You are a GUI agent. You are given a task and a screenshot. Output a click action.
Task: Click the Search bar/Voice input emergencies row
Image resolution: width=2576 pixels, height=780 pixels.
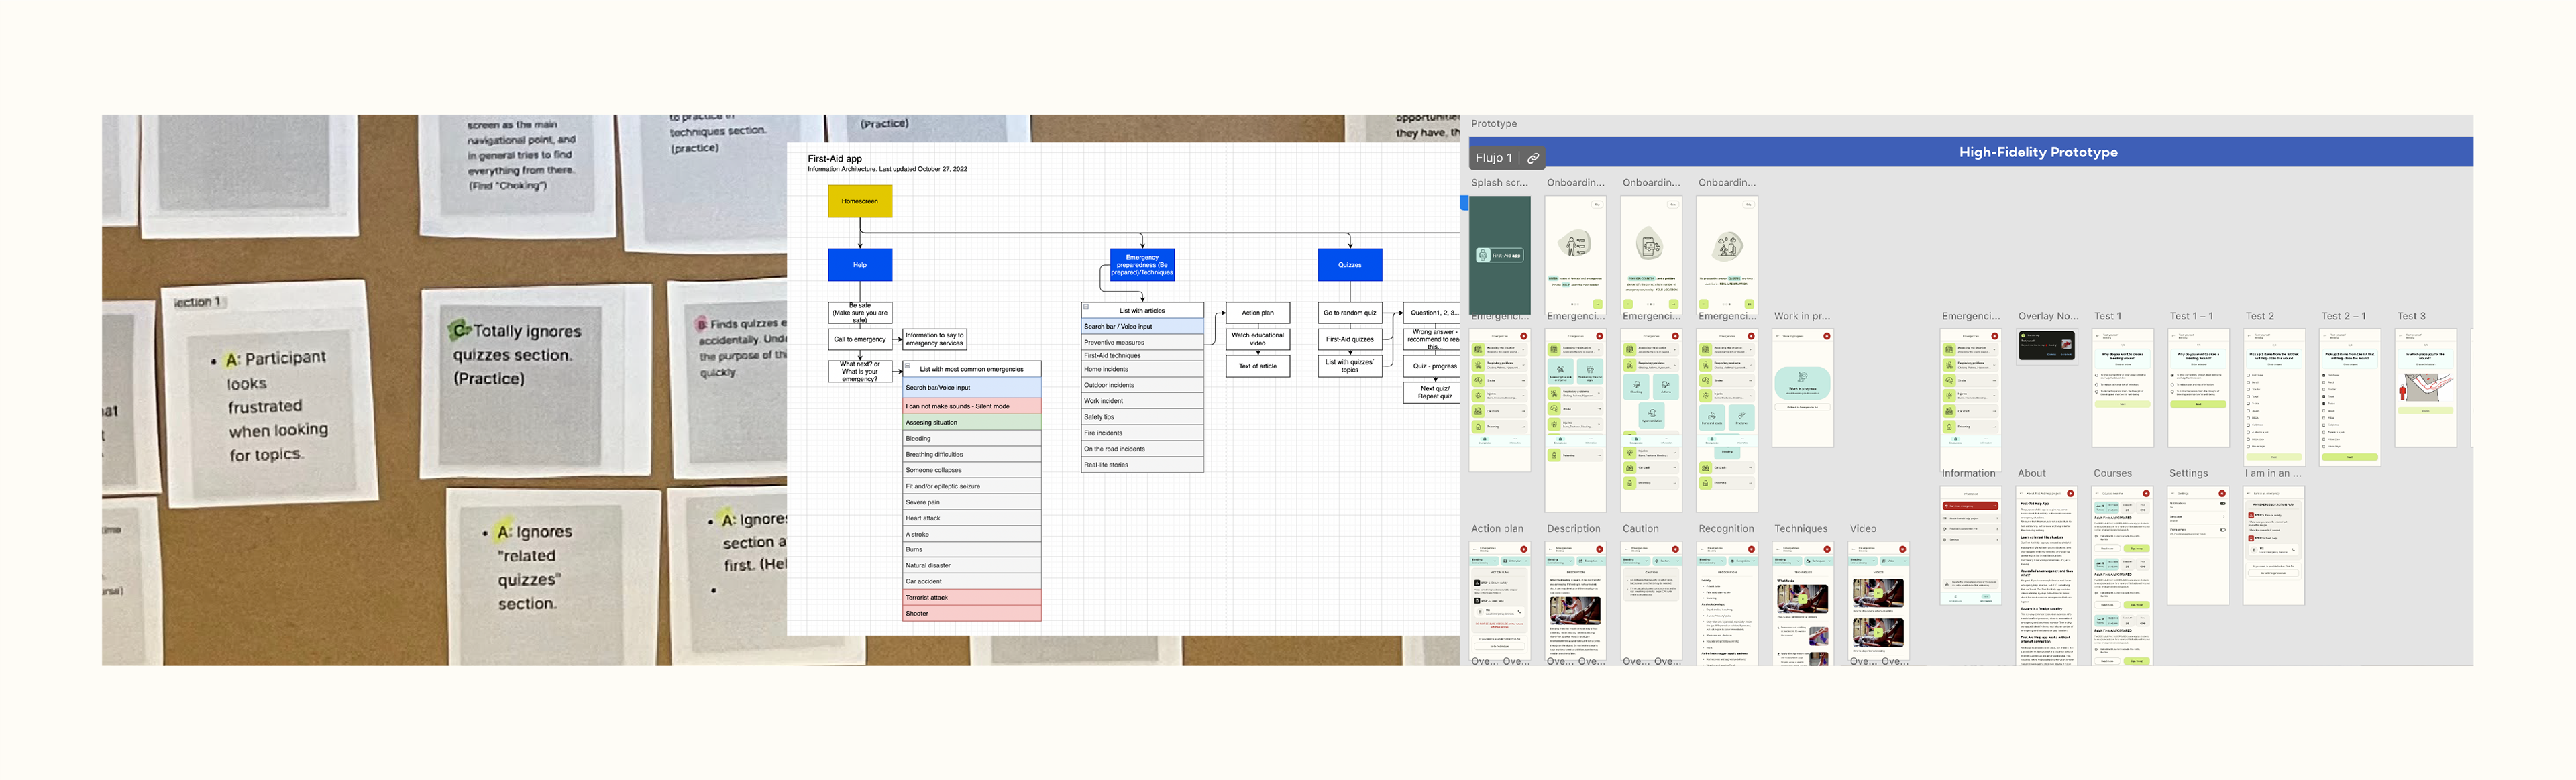pos(972,387)
